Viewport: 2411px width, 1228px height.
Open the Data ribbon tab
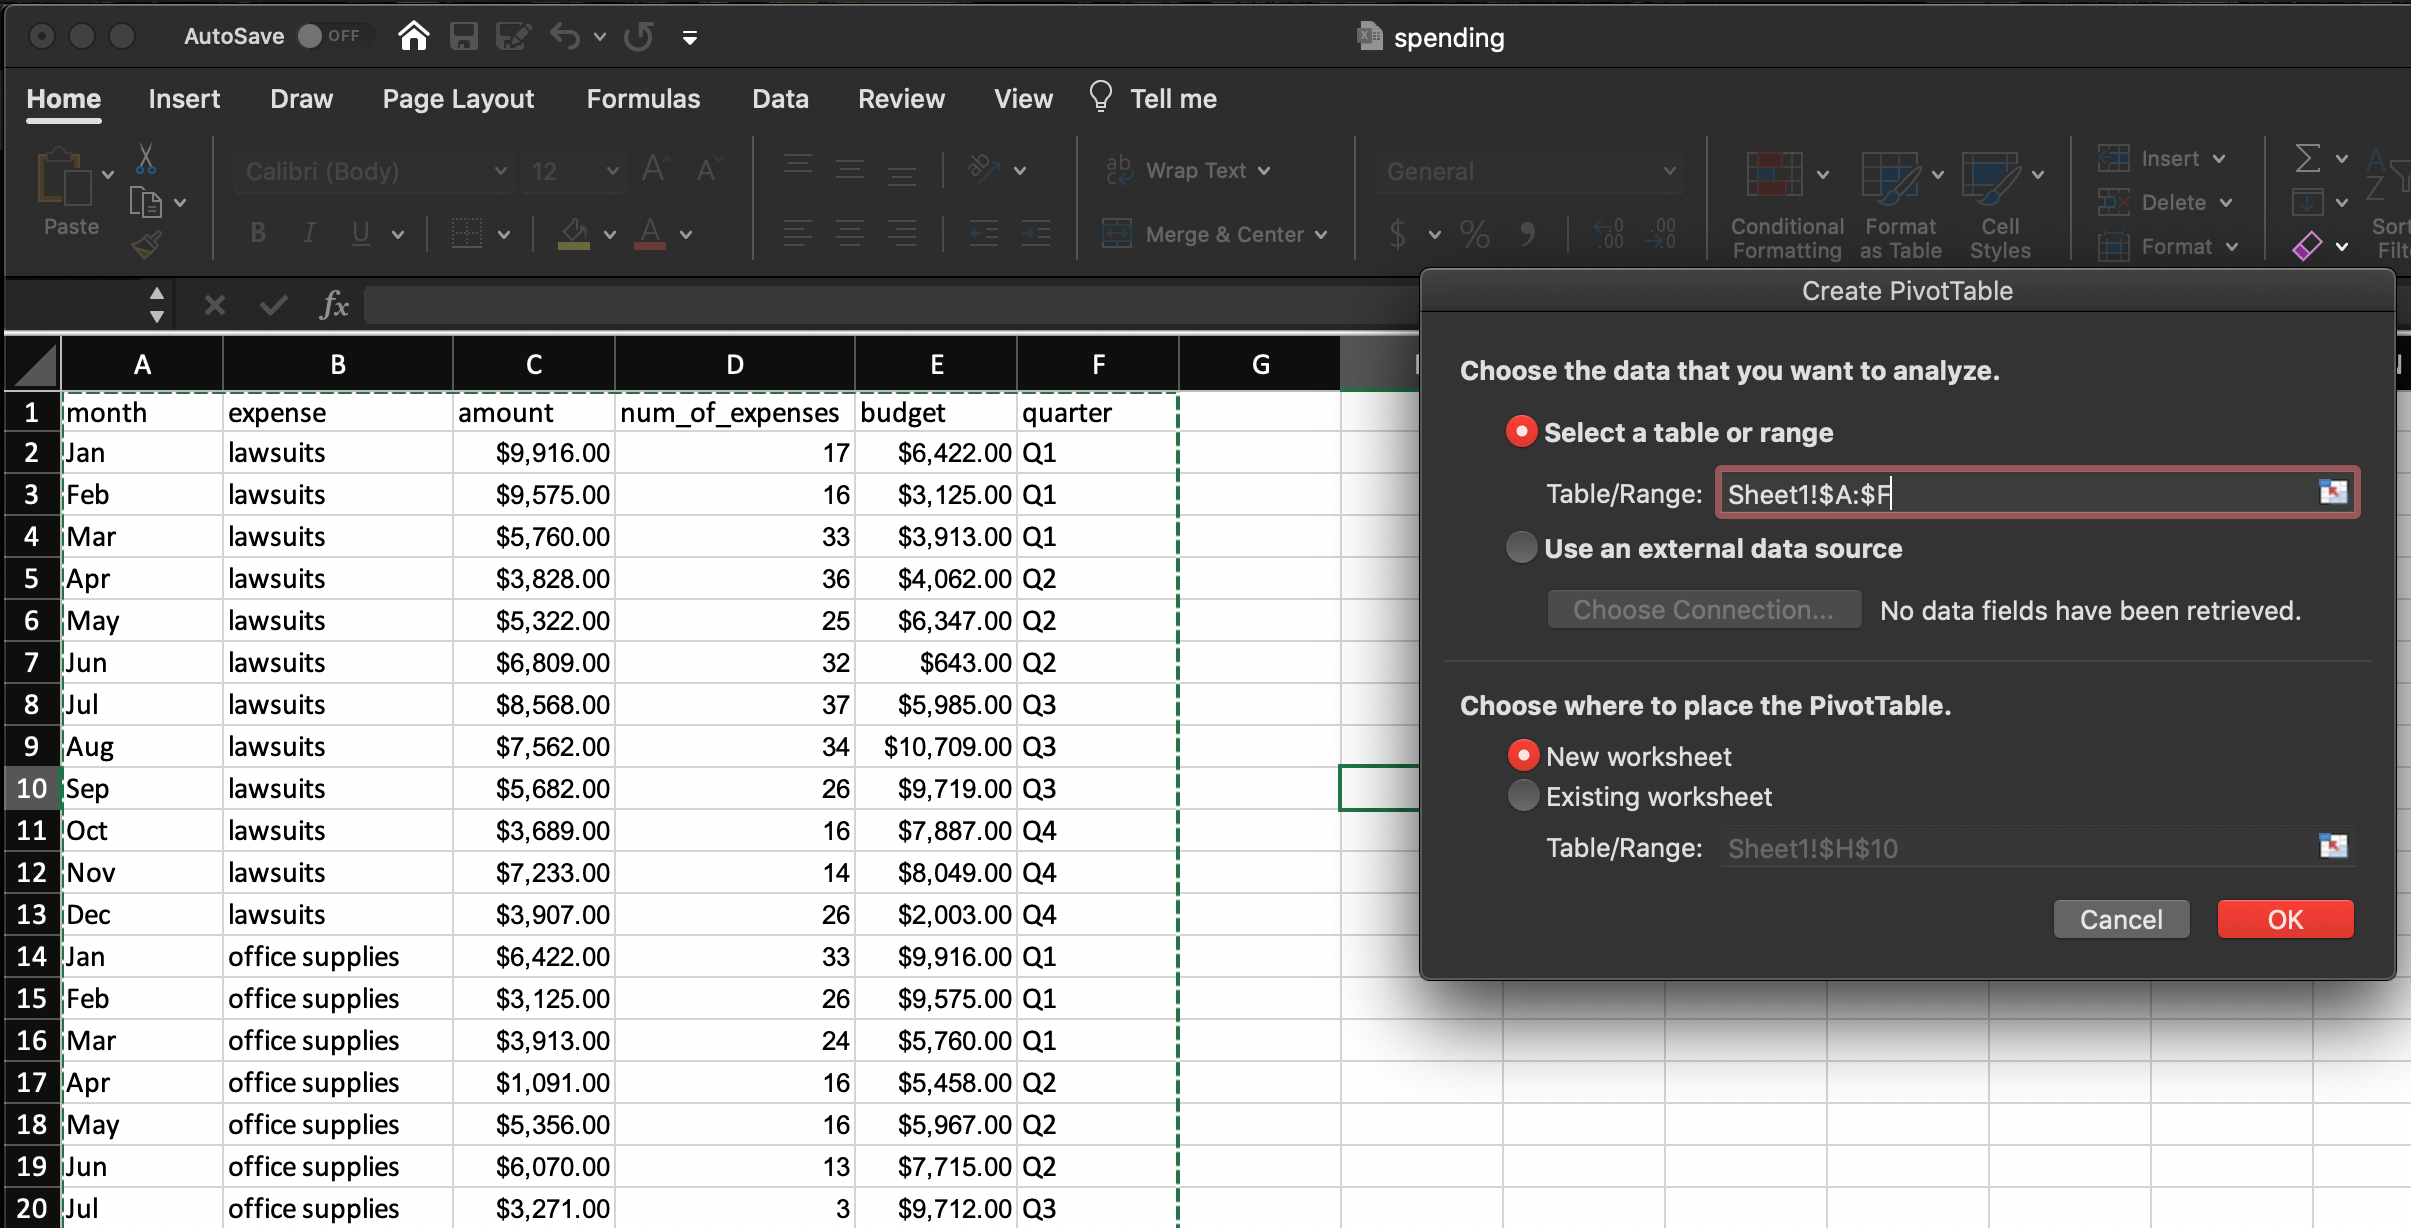(780, 98)
